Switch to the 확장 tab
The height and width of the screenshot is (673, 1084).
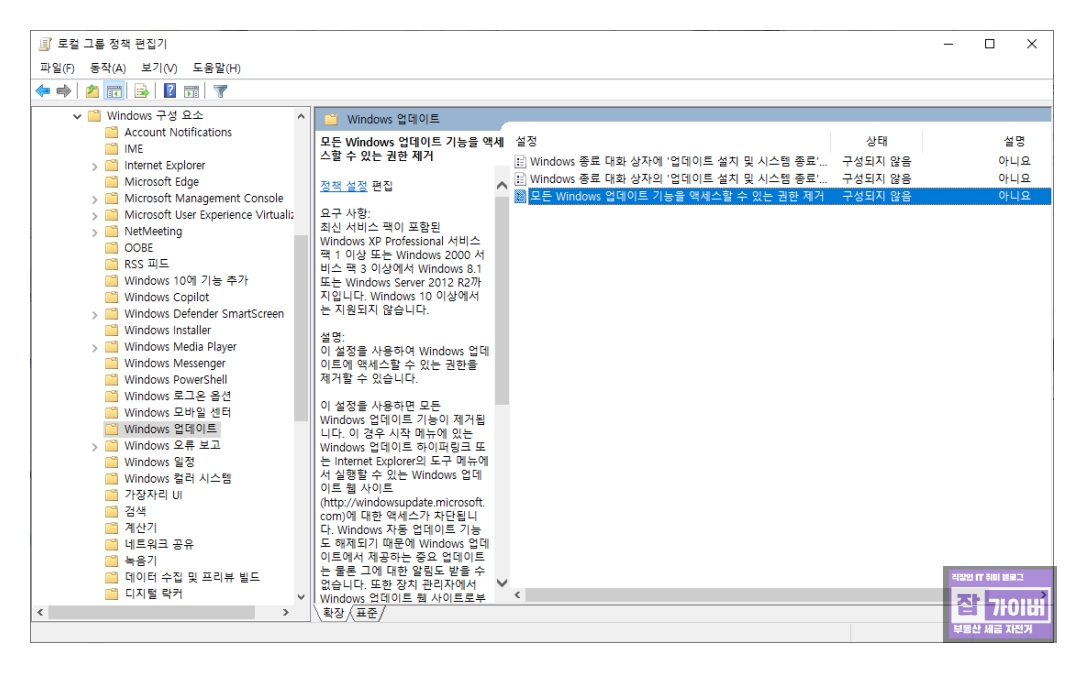tap(333, 613)
